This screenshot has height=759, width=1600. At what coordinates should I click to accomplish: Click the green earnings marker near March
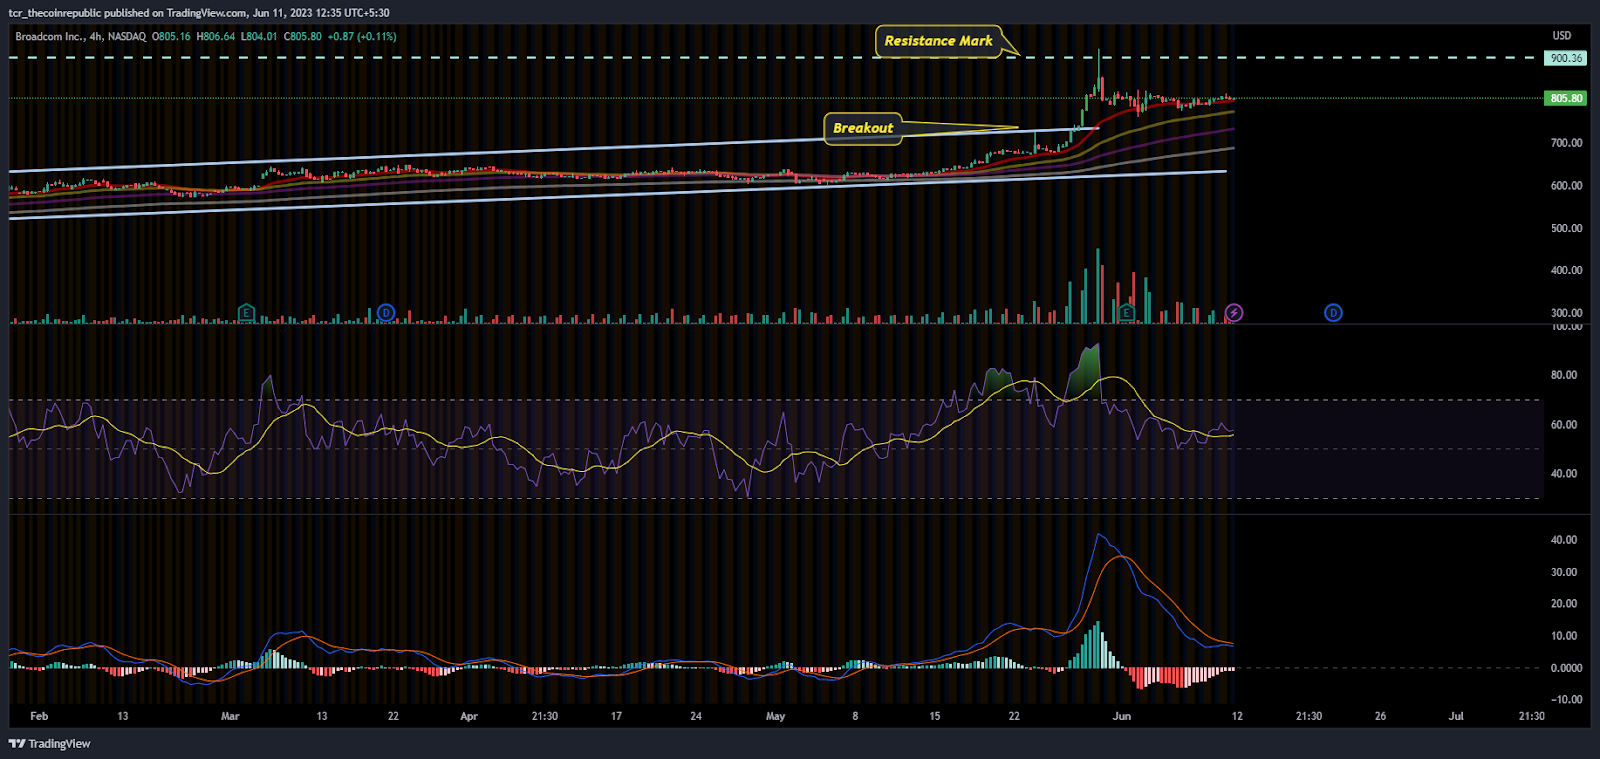(246, 313)
